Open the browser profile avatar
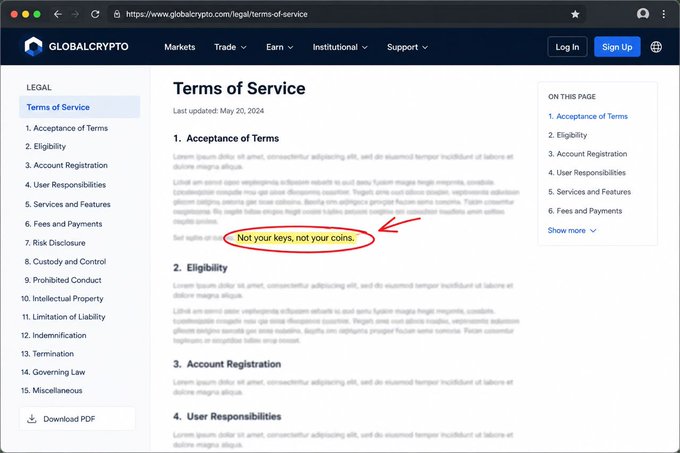 [643, 14]
